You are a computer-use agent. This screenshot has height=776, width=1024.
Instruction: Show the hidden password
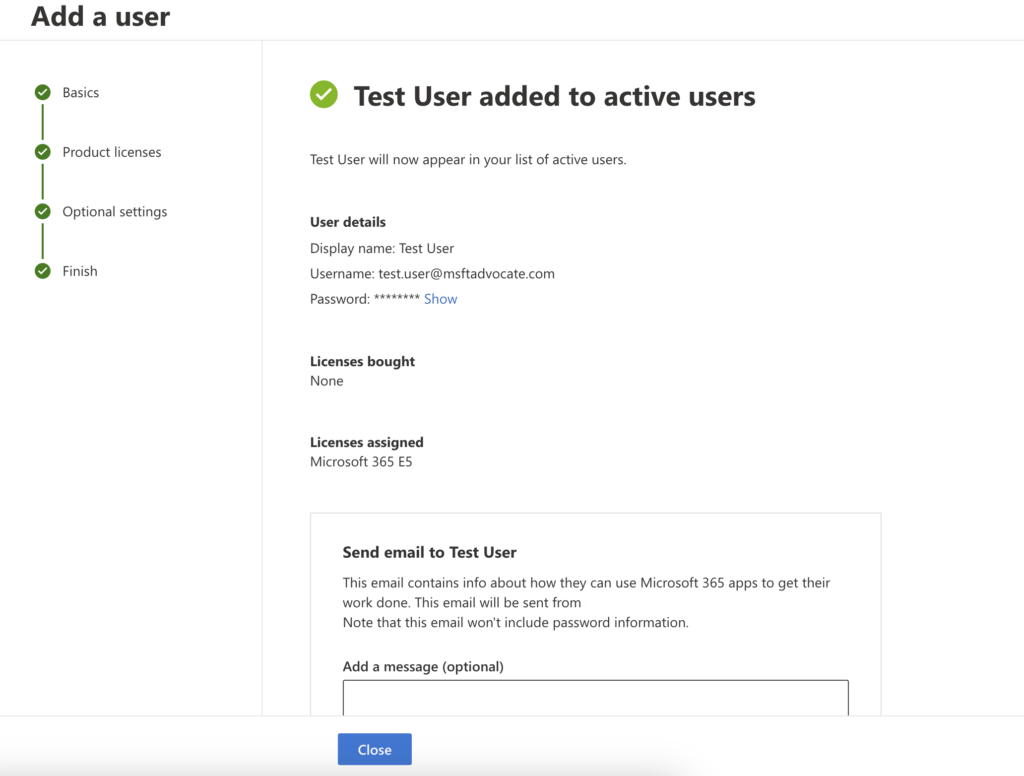[440, 299]
